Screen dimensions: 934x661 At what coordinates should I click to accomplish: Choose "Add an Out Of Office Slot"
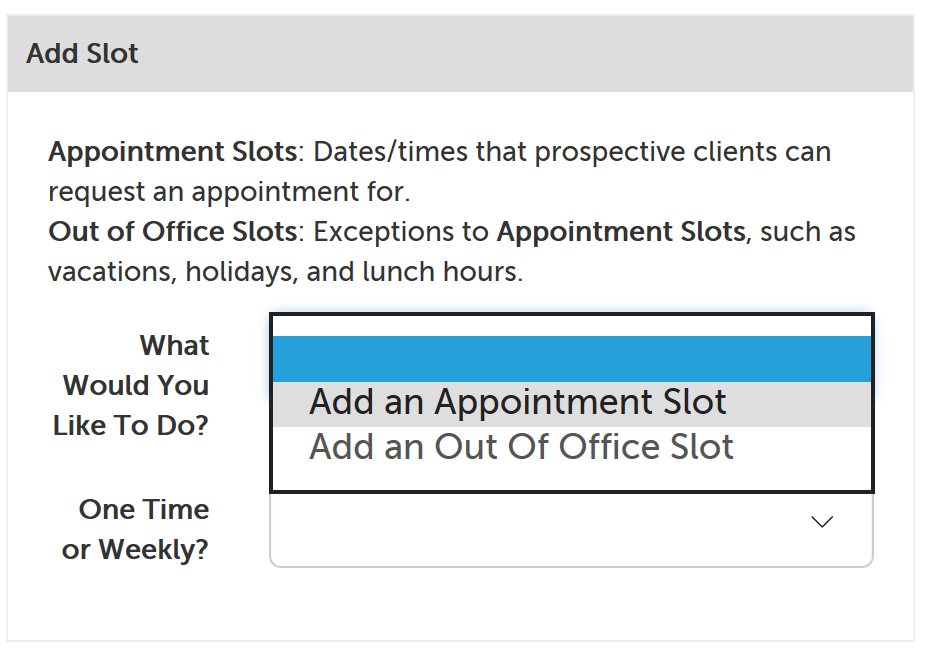point(521,447)
